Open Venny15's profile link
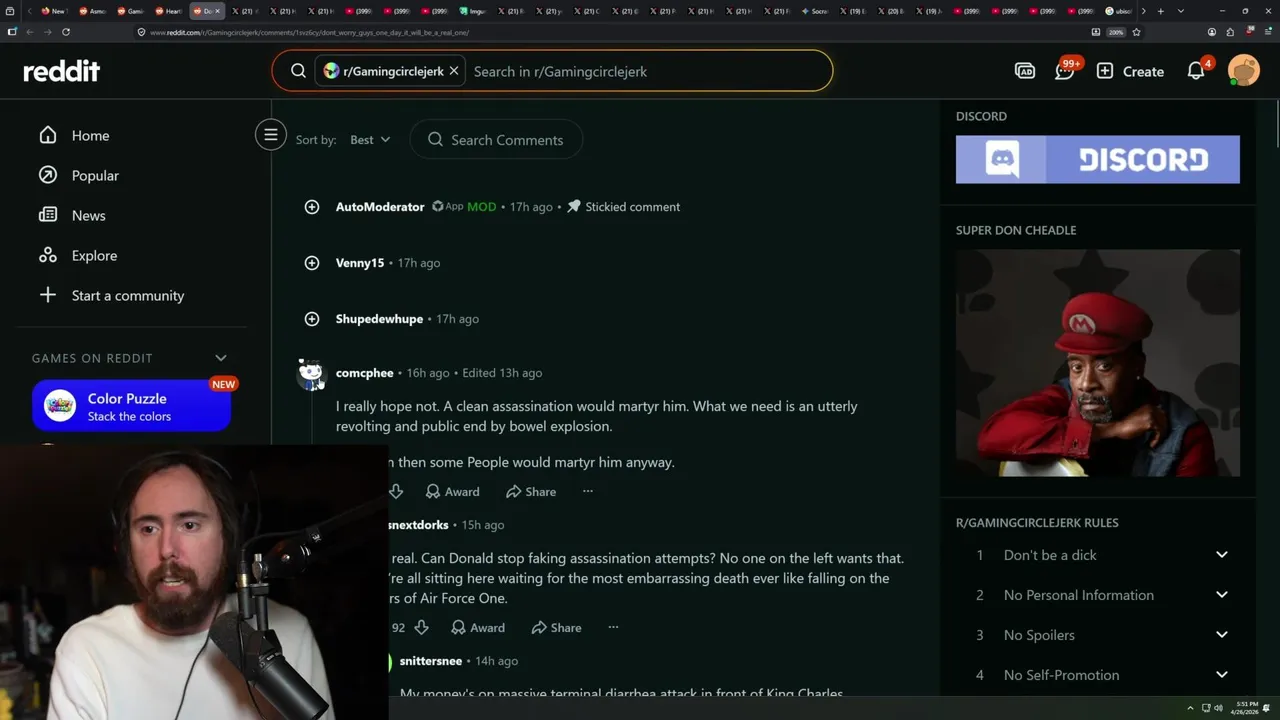This screenshot has height=720, width=1280. 360,263
